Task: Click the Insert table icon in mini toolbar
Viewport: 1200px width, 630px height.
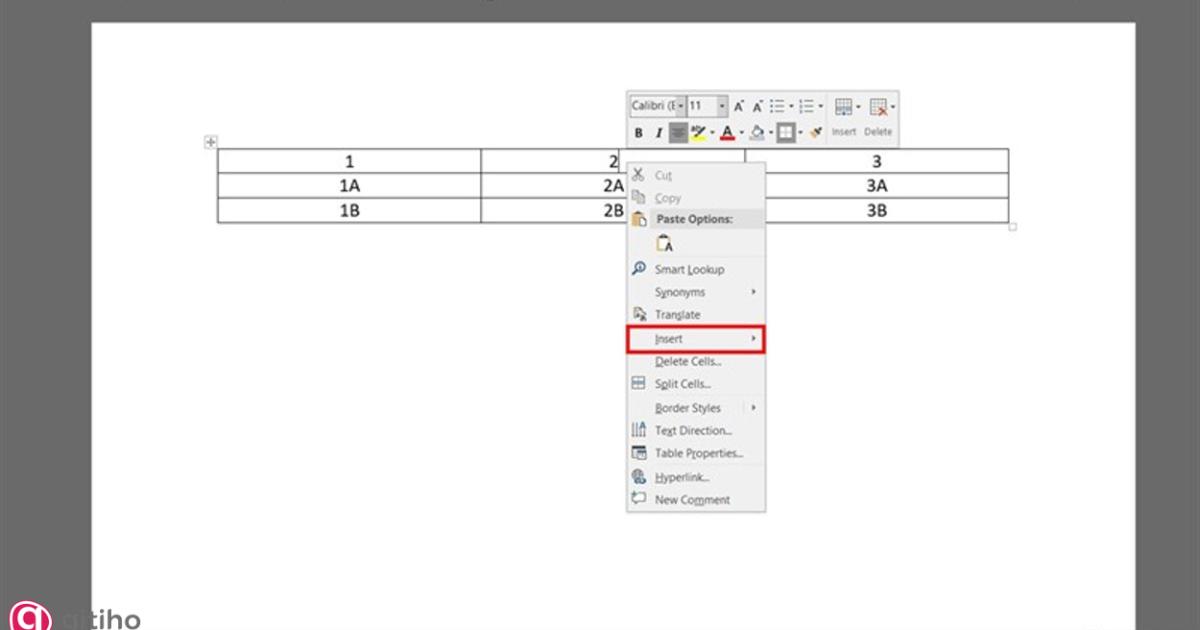Action: 844,108
